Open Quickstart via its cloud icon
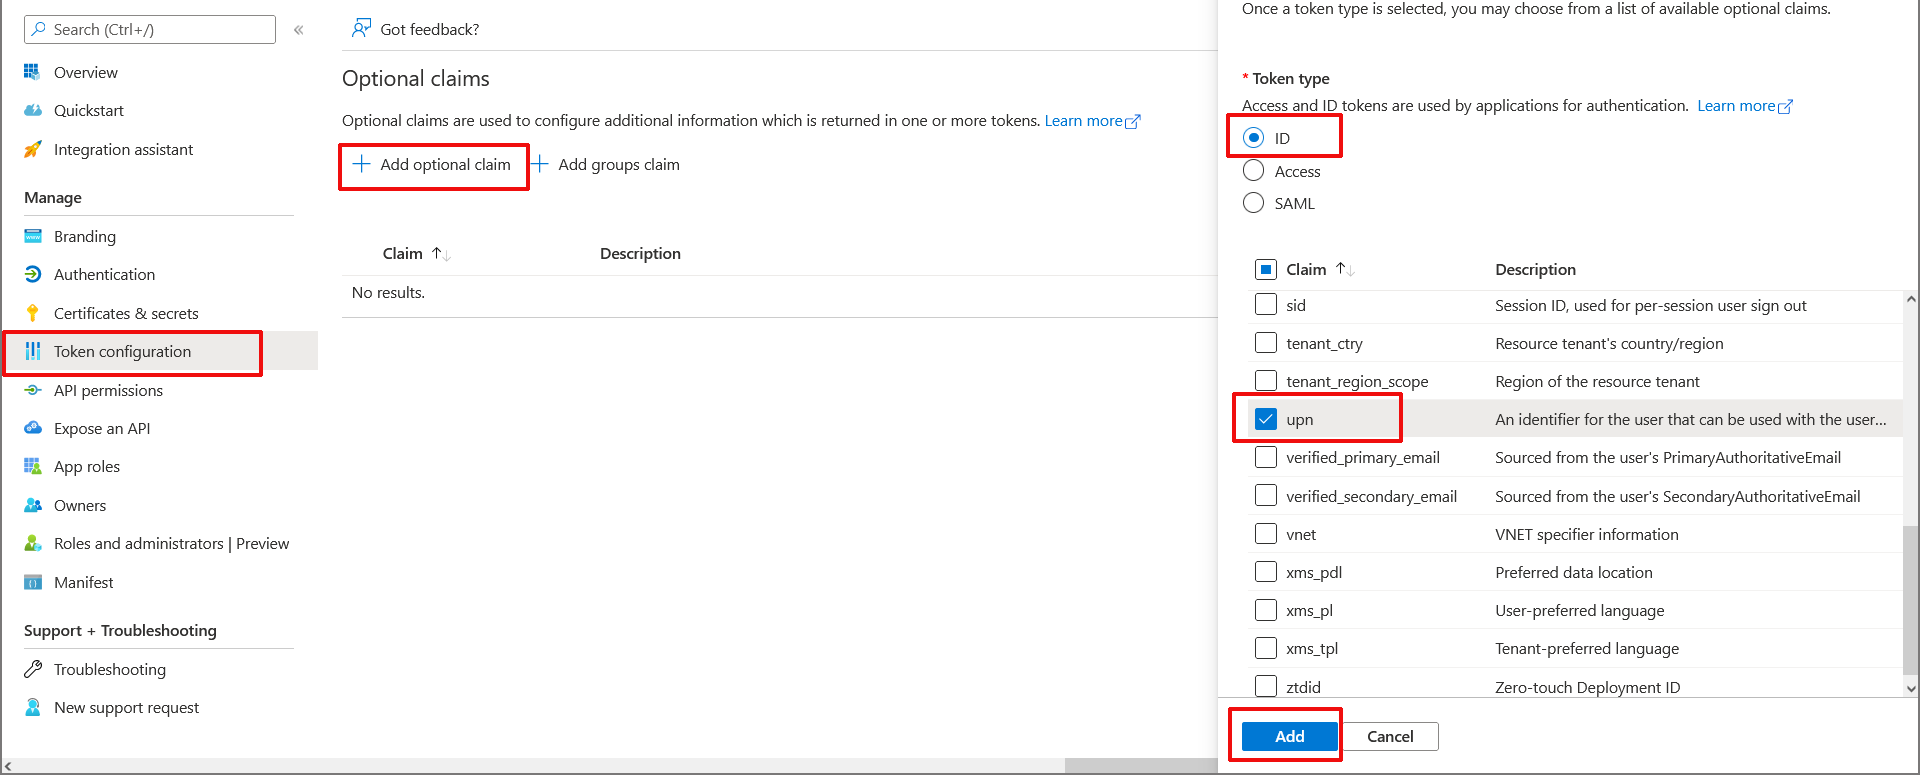This screenshot has width=1920, height=775. [32, 110]
